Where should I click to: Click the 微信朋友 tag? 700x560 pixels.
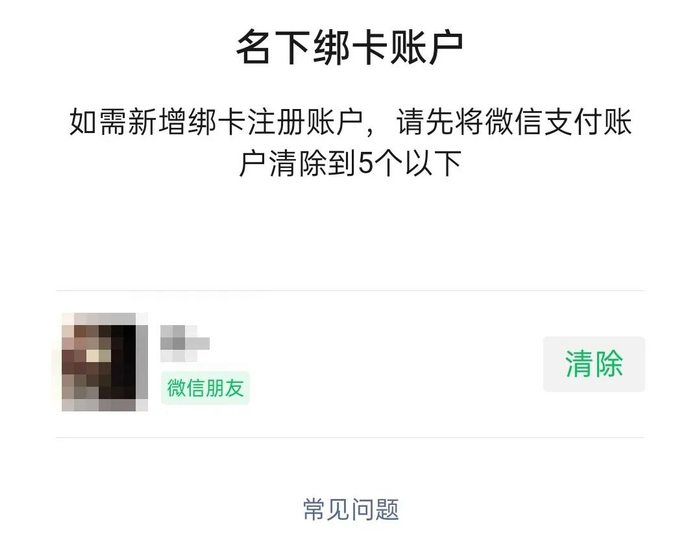point(205,388)
